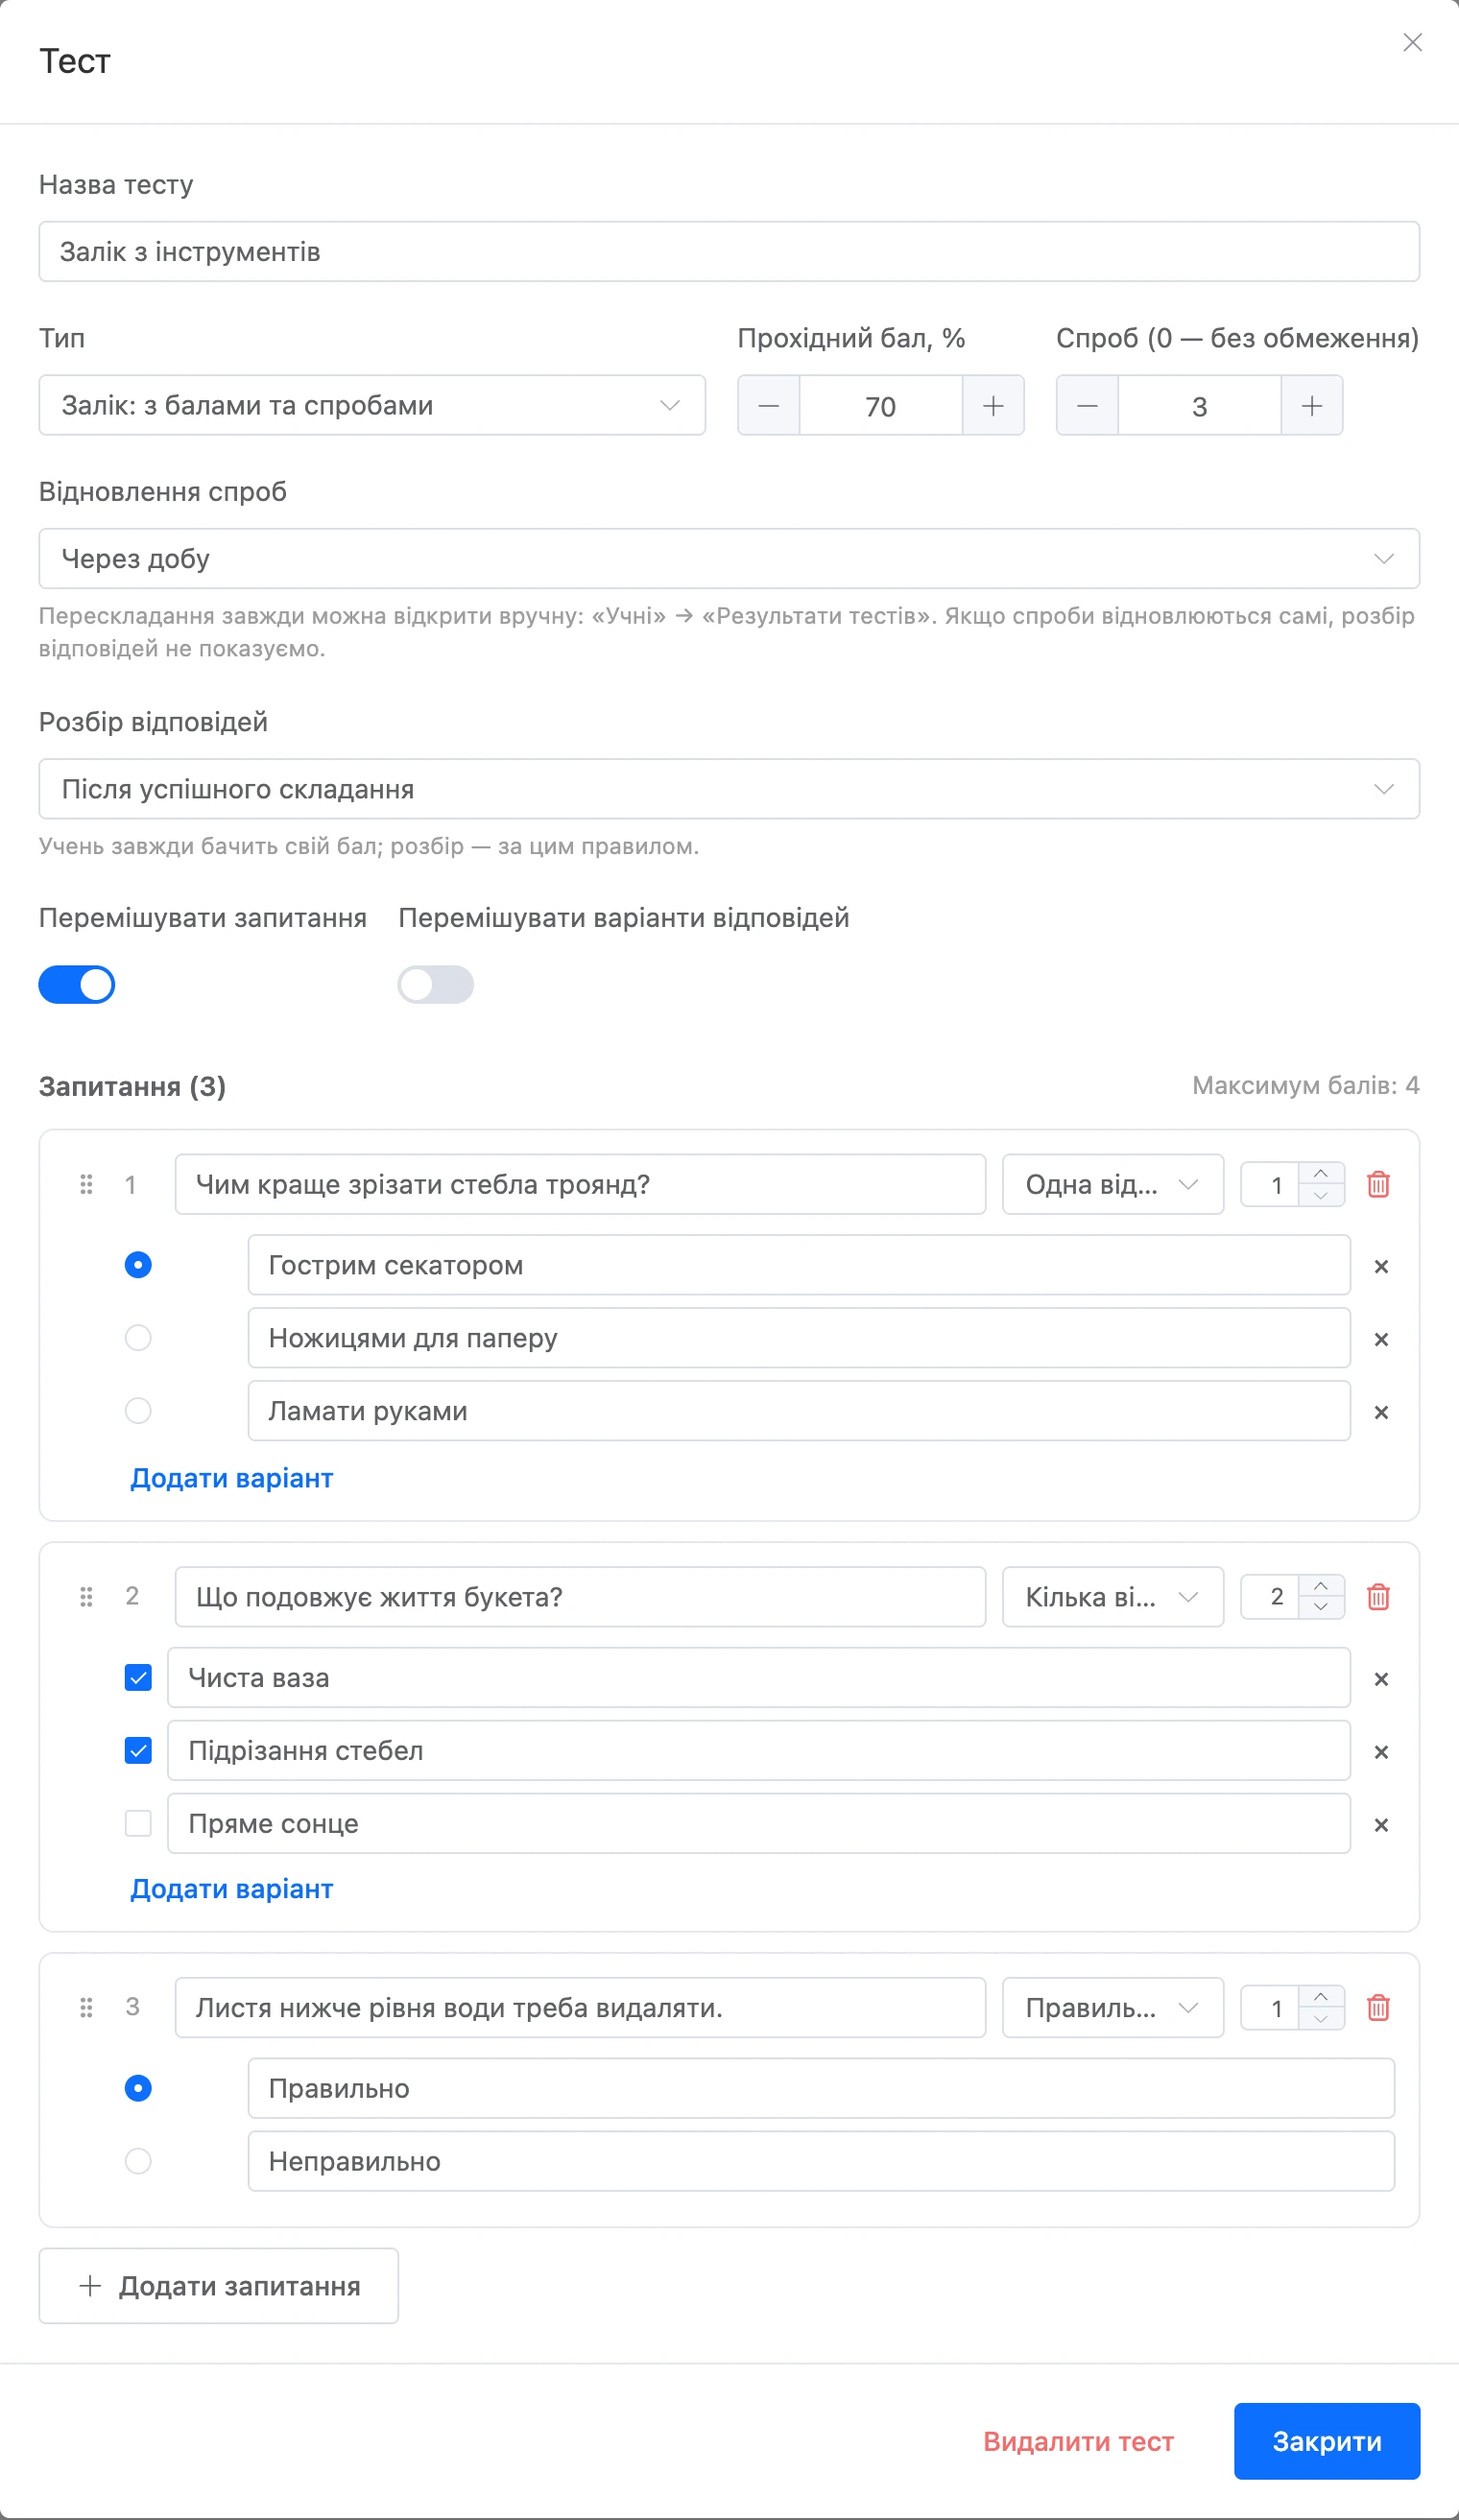Click the 'Назва тесту' input field
The image size is (1459, 2520).
pyautogui.click(x=729, y=251)
